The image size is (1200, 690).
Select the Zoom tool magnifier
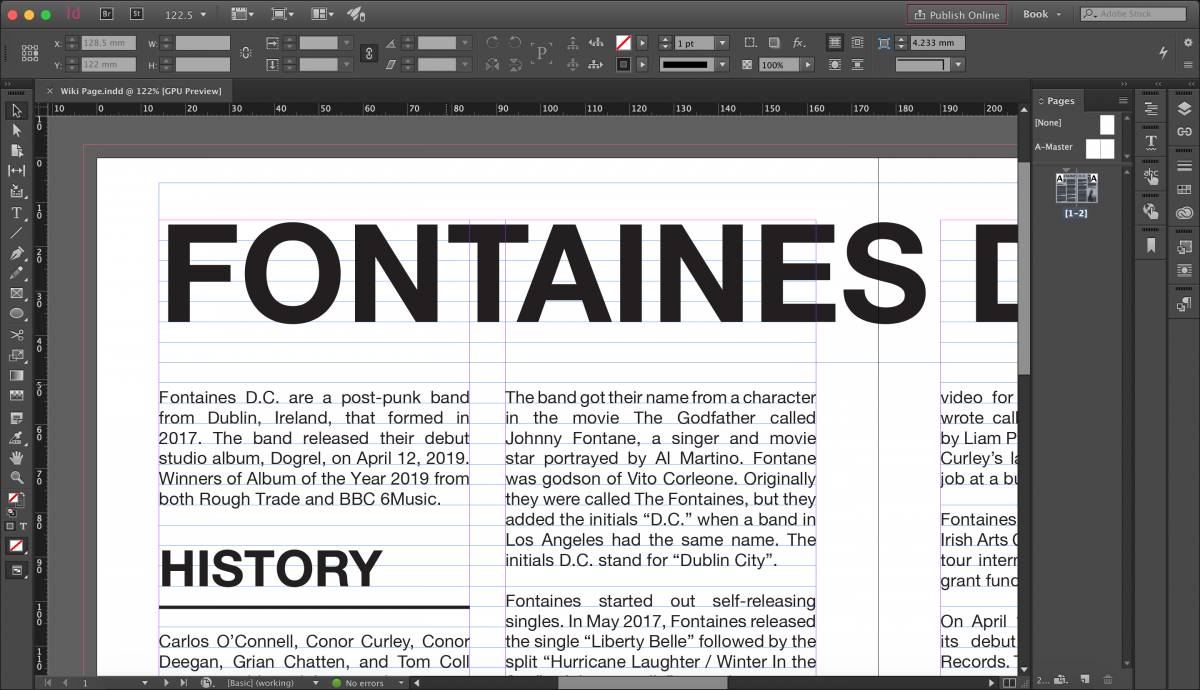coord(17,477)
